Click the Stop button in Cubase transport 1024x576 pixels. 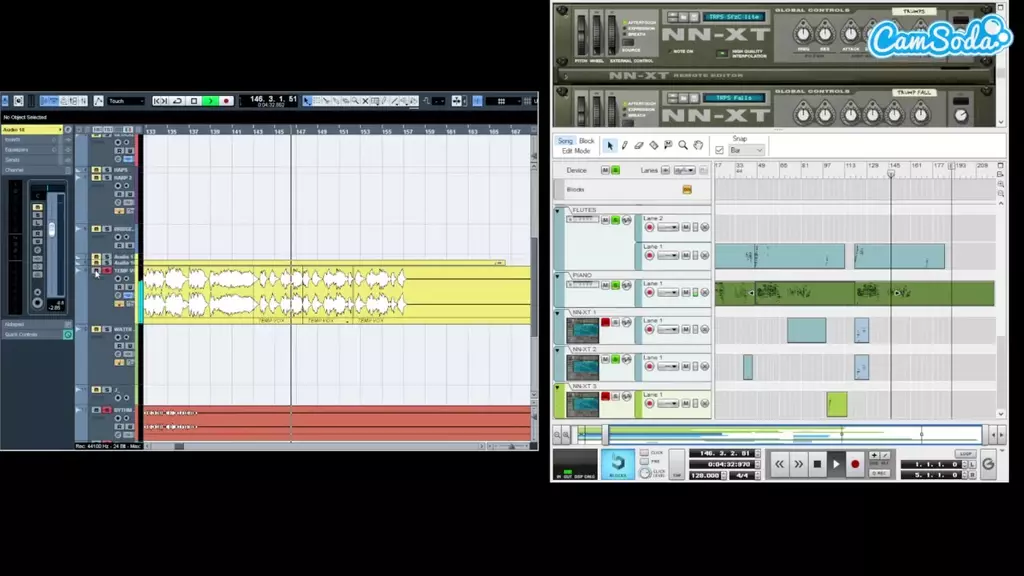tap(194, 101)
